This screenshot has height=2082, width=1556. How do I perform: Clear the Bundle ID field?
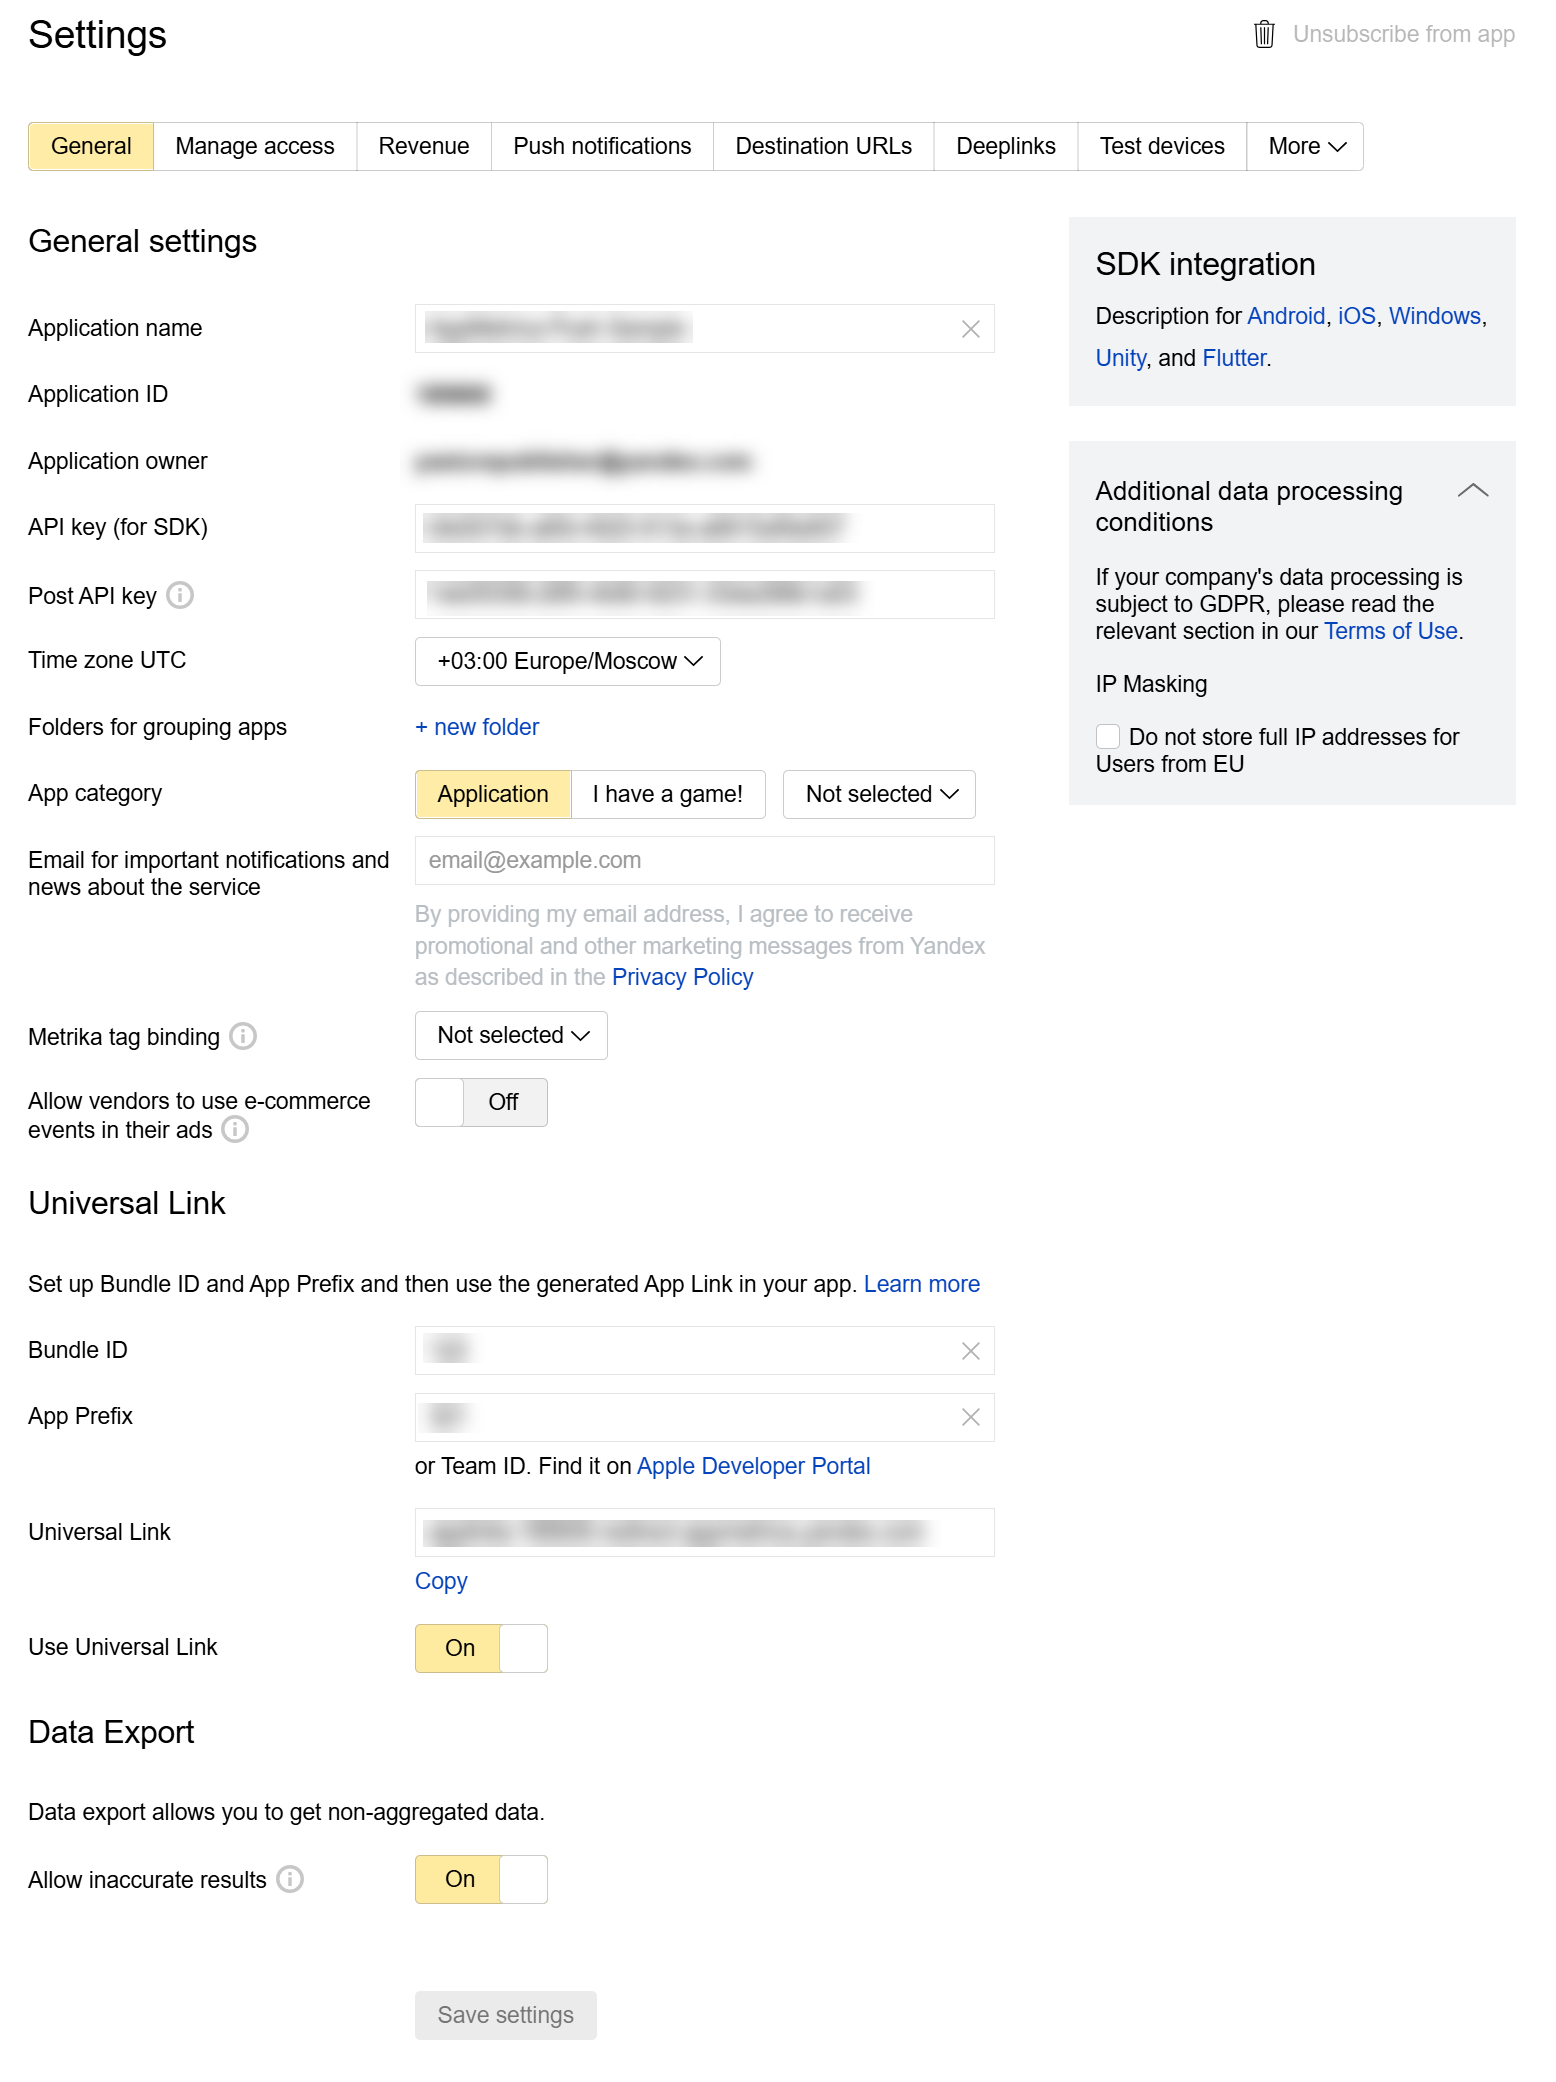click(970, 1351)
